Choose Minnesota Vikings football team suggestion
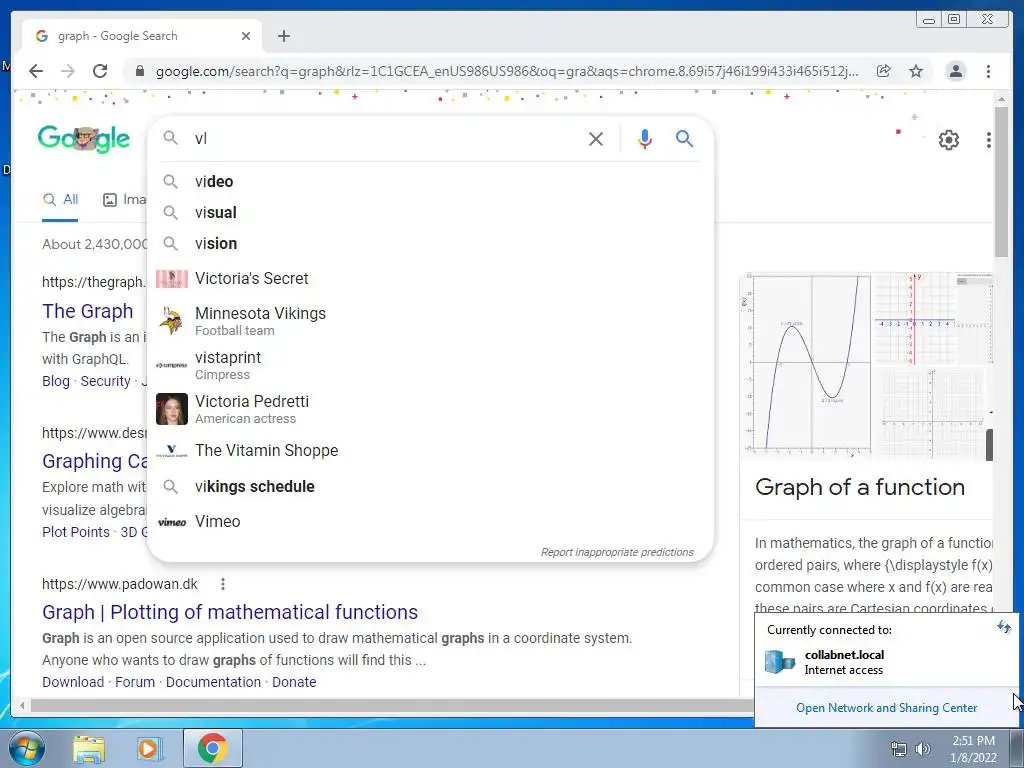1024x768 pixels. pos(430,321)
